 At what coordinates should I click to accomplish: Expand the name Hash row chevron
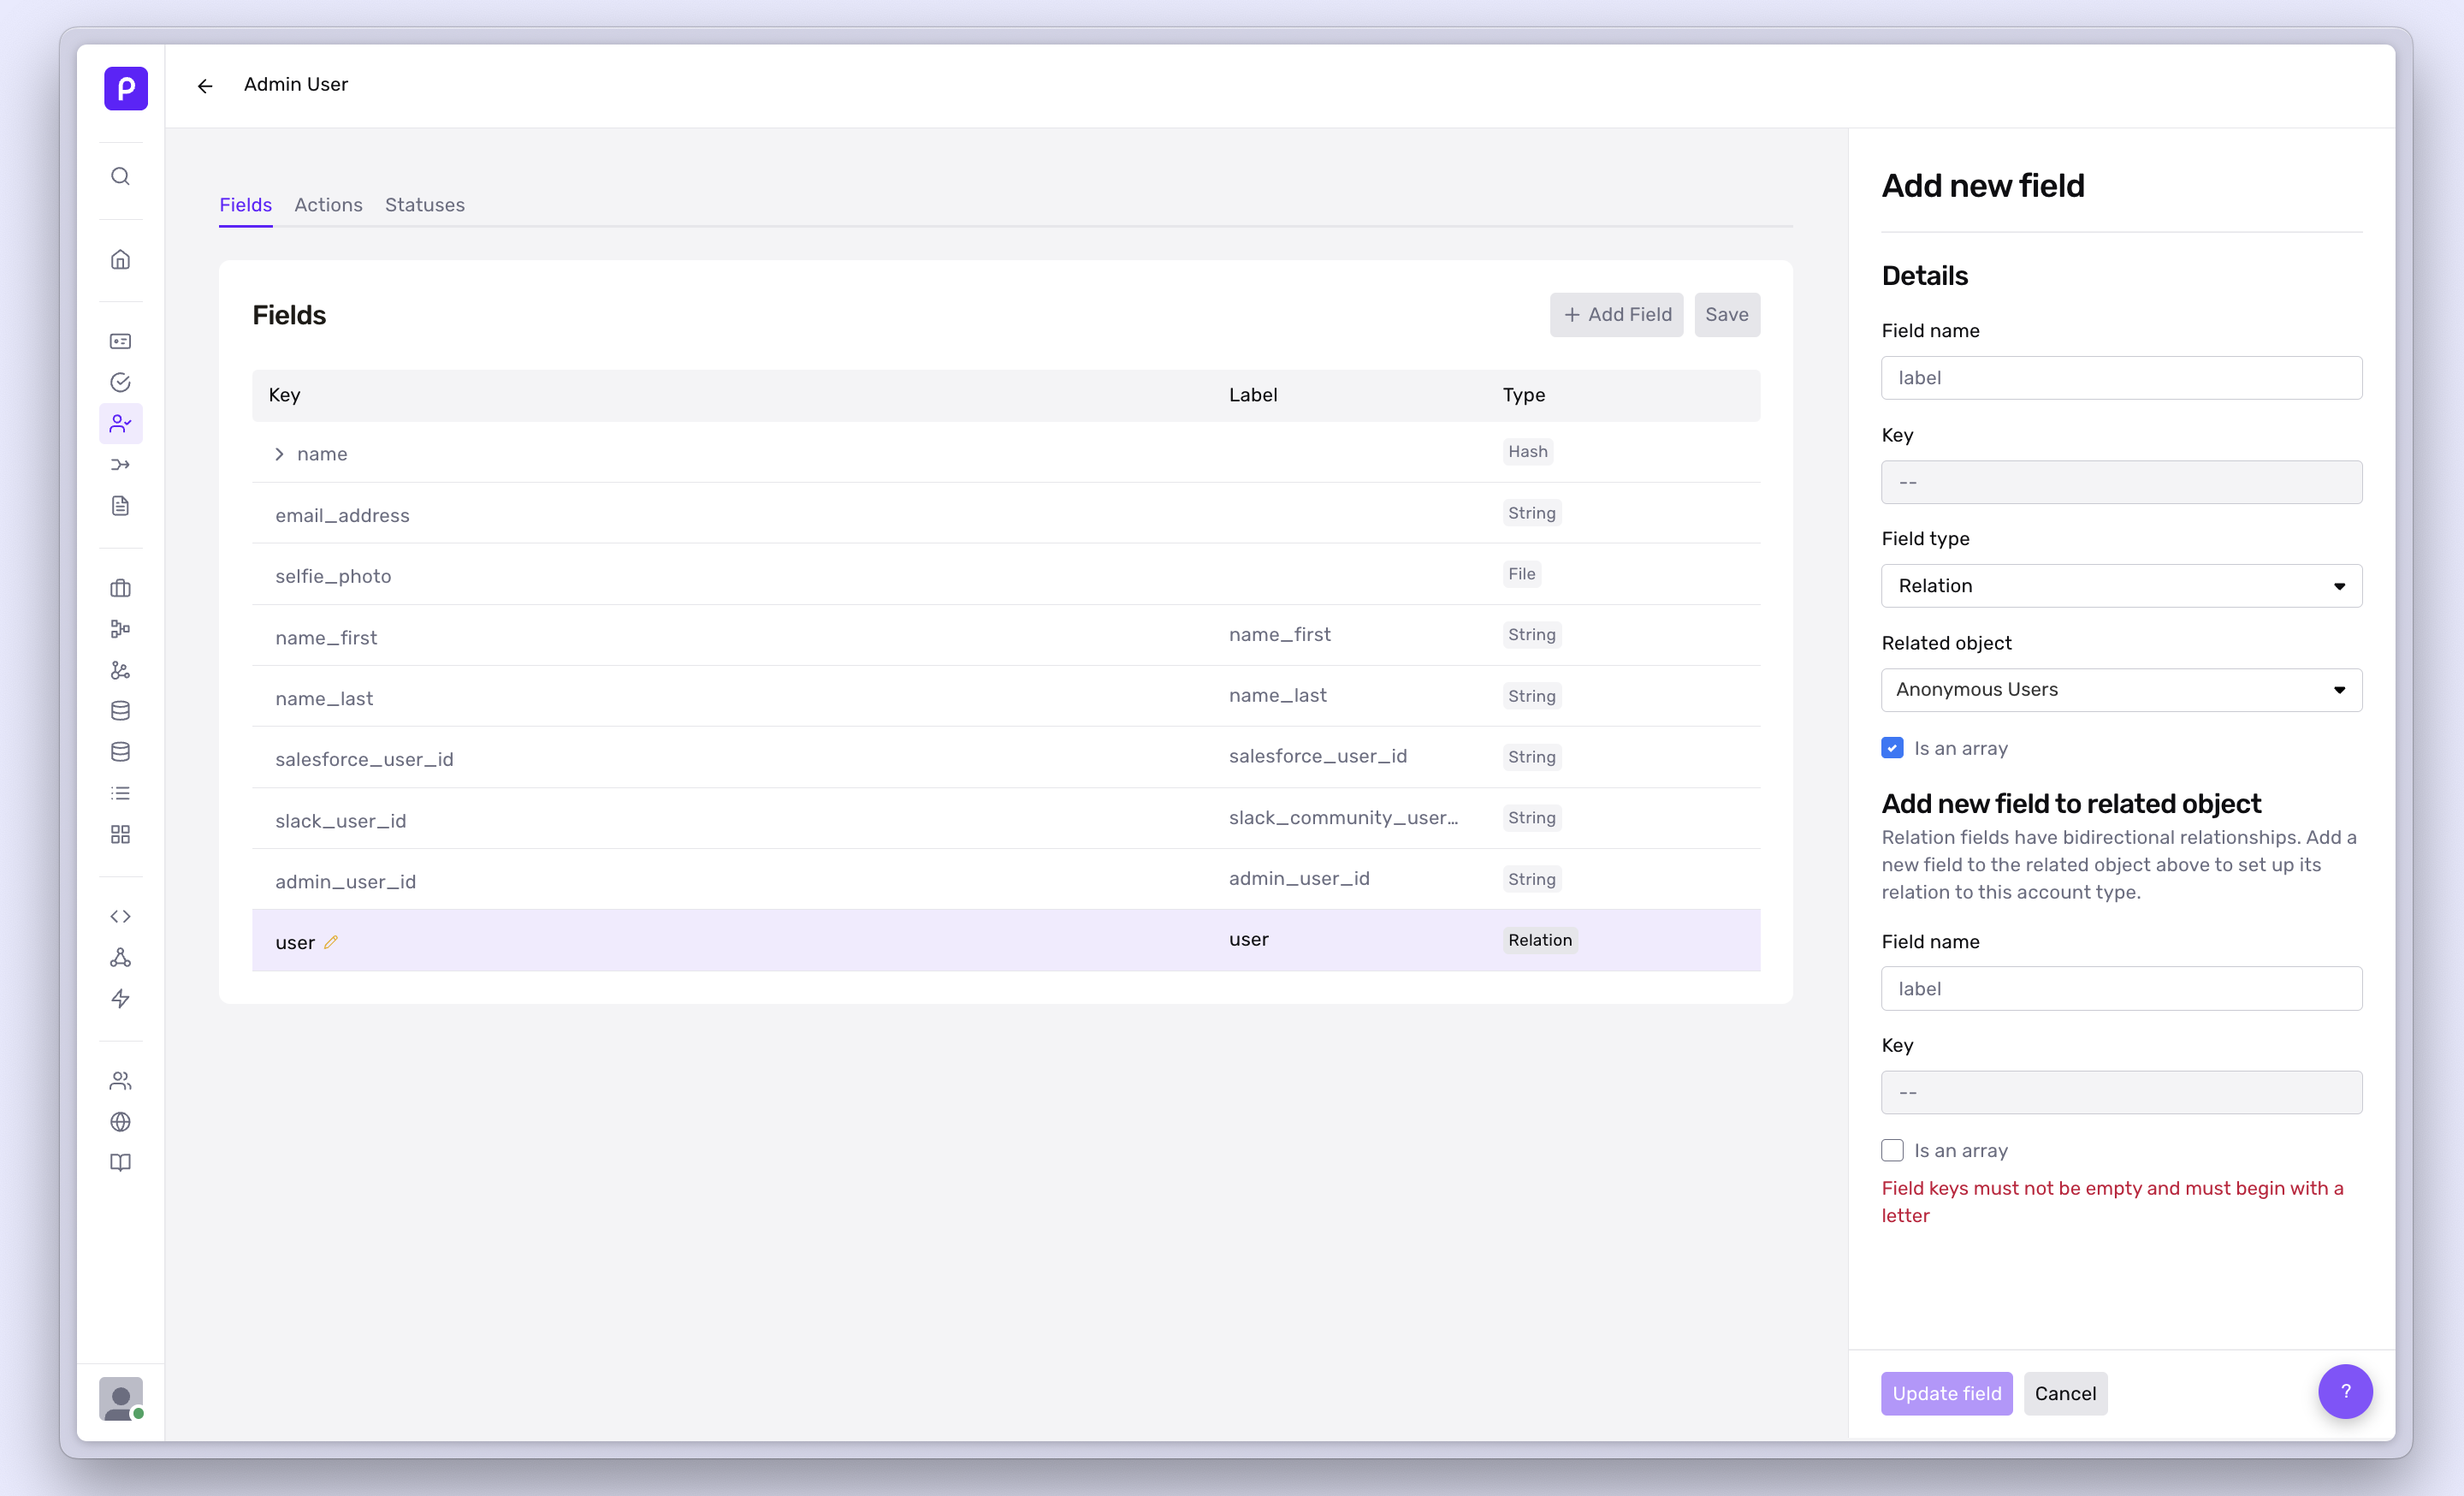click(279, 454)
